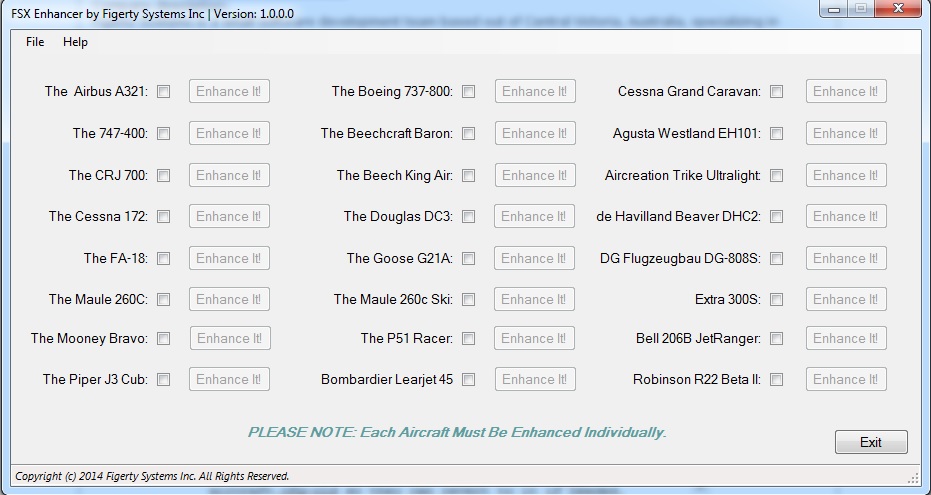Click Enhance It! next to FA-18
This screenshot has height=495, width=931.
(229, 258)
